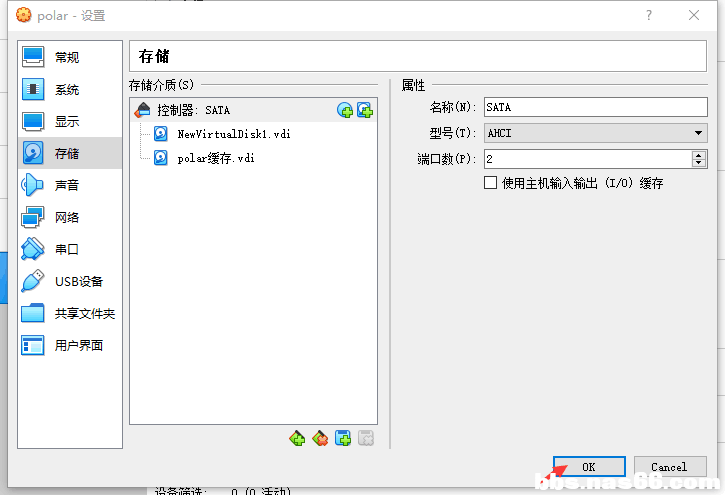Click into the 端口数 port count field
The height and width of the screenshot is (495, 725).
[x=588, y=159]
